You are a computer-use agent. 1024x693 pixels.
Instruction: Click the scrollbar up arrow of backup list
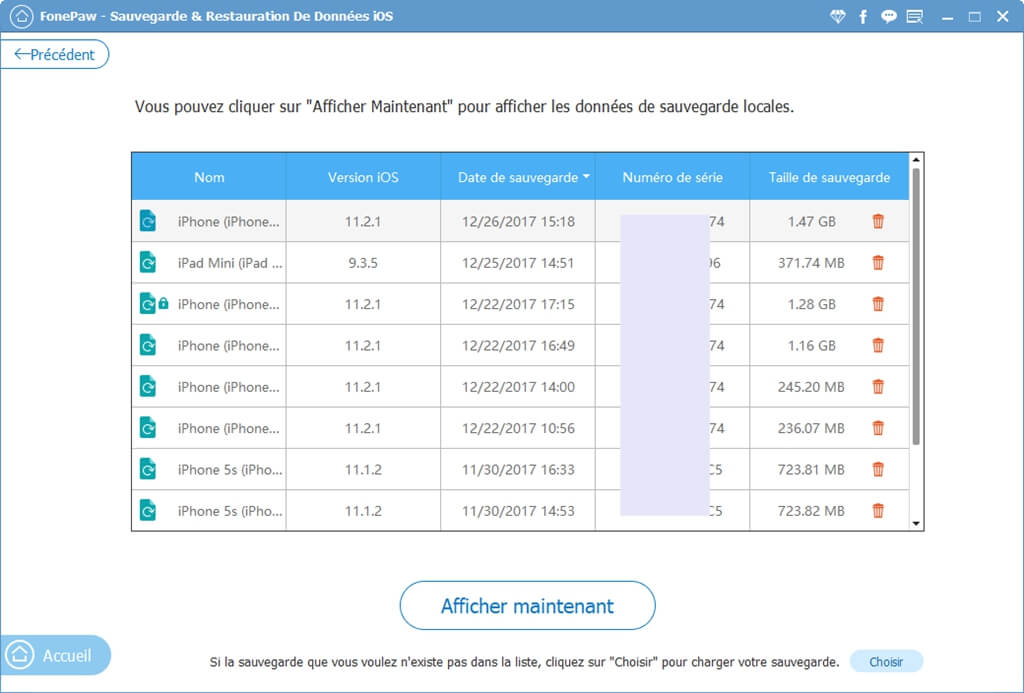(x=916, y=160)
